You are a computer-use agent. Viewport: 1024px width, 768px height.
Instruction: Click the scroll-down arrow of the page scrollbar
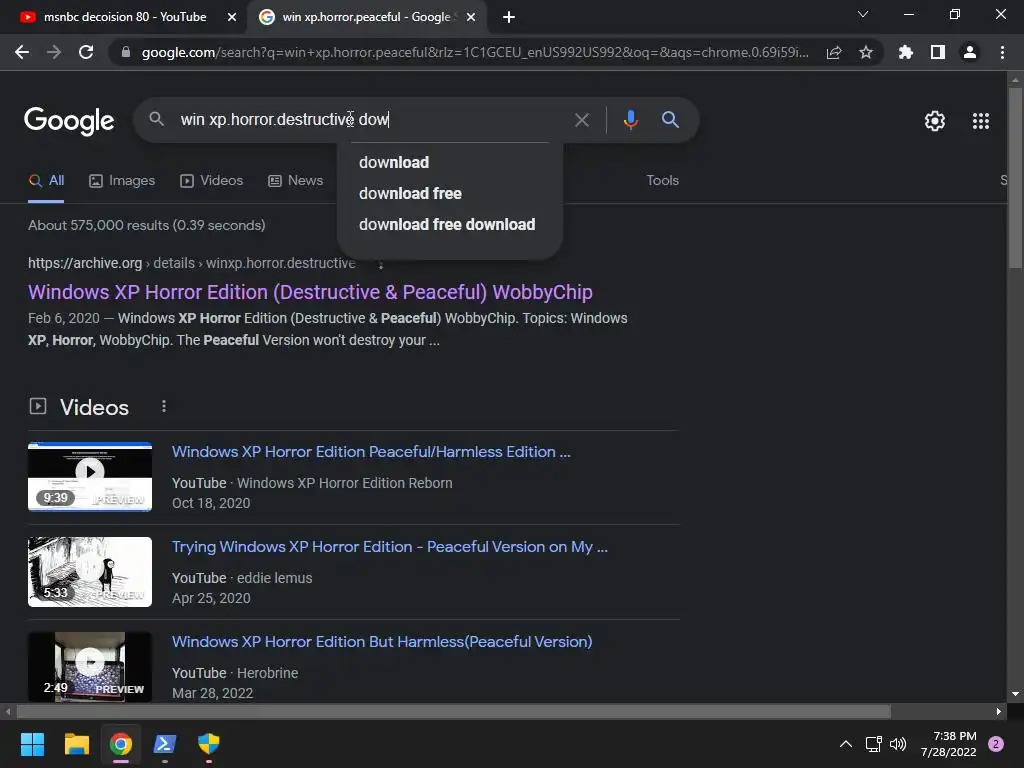click(x=1015, y=694)
